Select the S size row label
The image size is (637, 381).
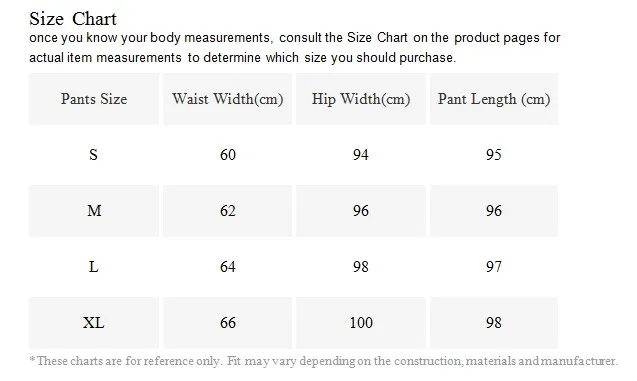click(x=93, y=155)
